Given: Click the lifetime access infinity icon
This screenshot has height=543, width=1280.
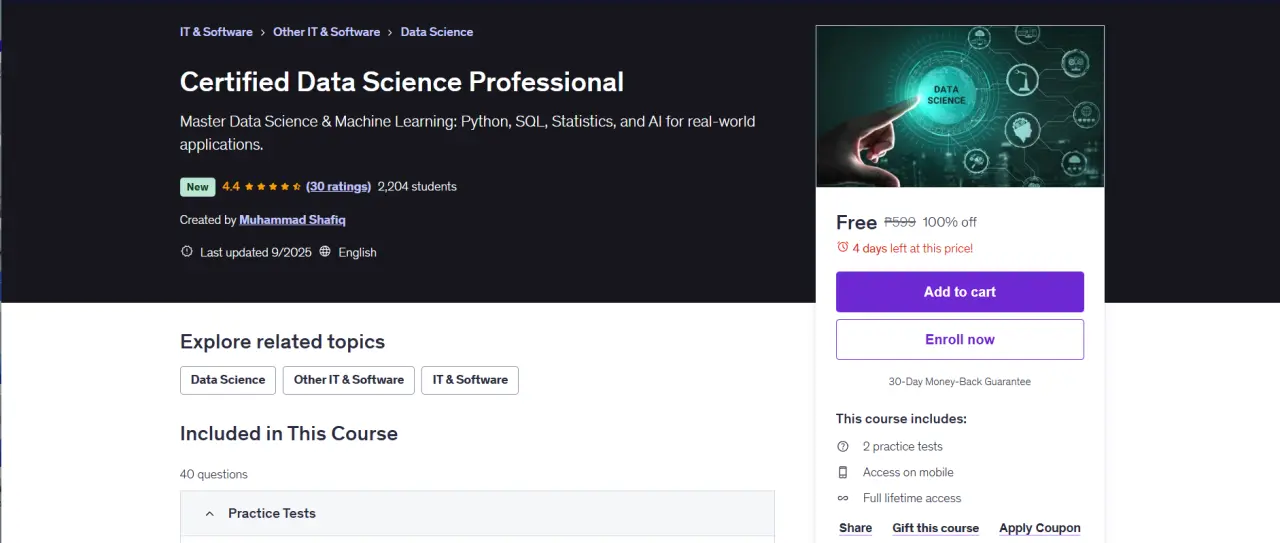Looking at the screenshot, I should pyautogui.click(x=842, y=498).
